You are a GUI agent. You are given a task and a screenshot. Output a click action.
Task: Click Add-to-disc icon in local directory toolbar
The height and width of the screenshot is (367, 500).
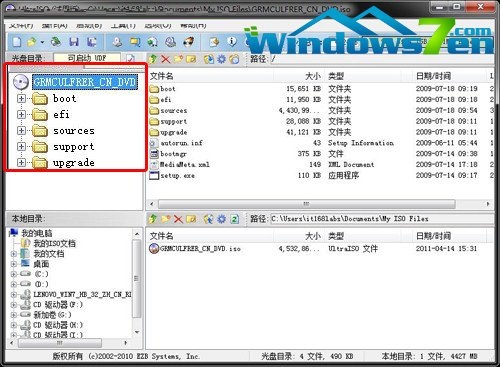click(209, 219)
